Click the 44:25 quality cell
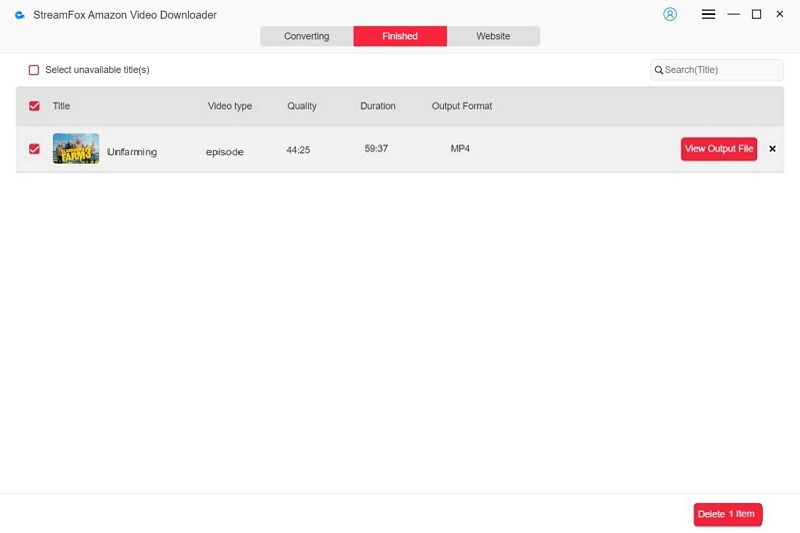Image resolution: width=800 pixels, height=533 pixels. (298, 150)
